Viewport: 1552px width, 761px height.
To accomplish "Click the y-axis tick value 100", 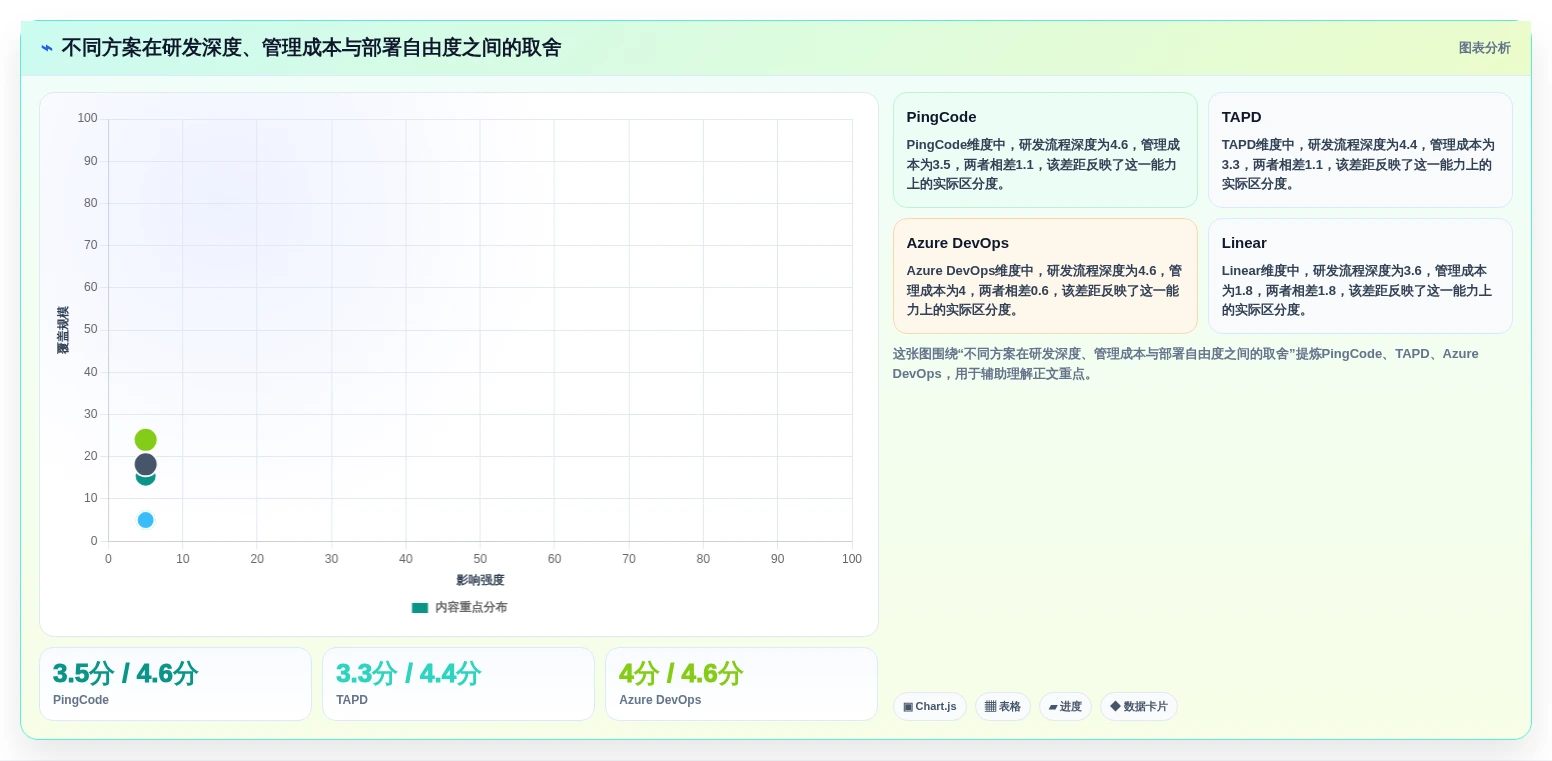I will coord(88,118).
